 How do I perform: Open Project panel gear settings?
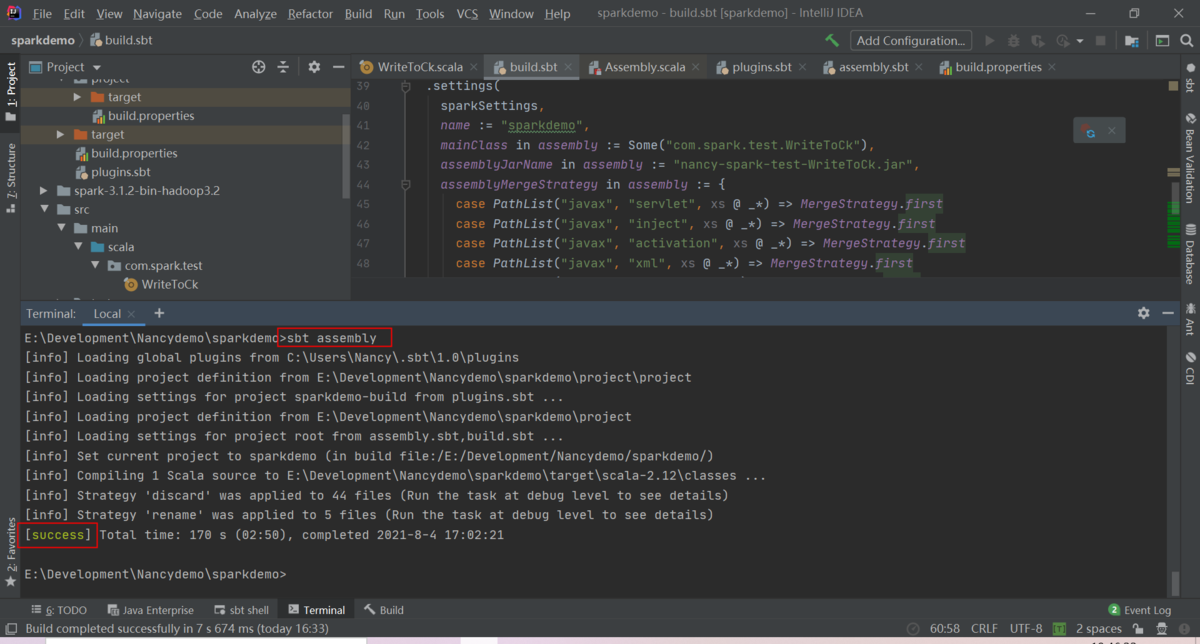click(x=314, y=67)
